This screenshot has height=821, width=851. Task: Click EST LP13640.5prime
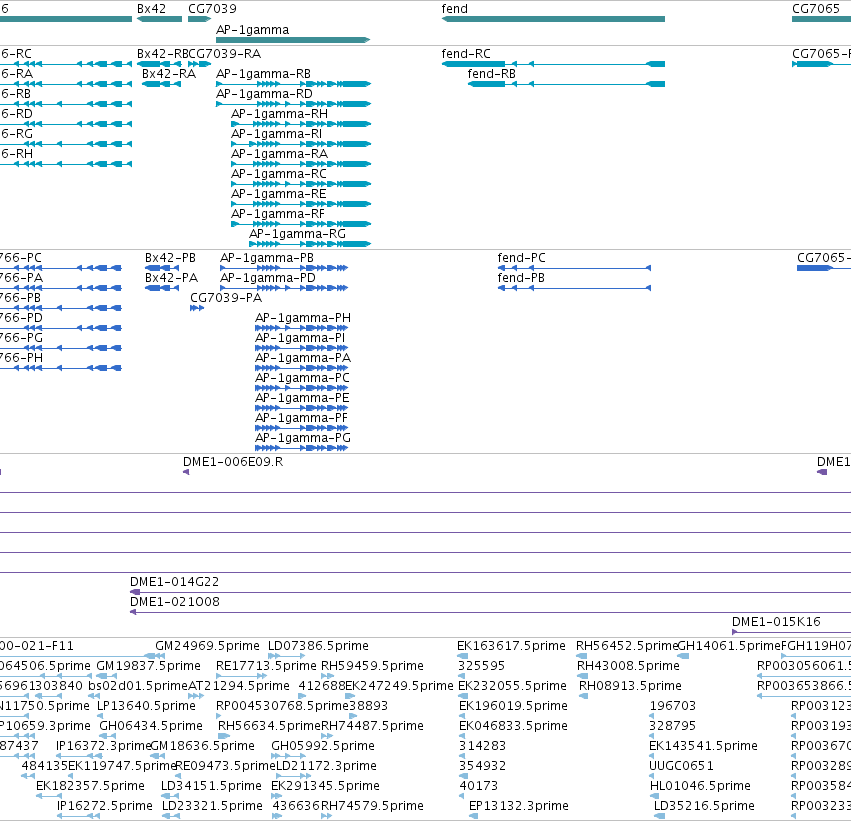pyautogui.click(x=146, y=706)
